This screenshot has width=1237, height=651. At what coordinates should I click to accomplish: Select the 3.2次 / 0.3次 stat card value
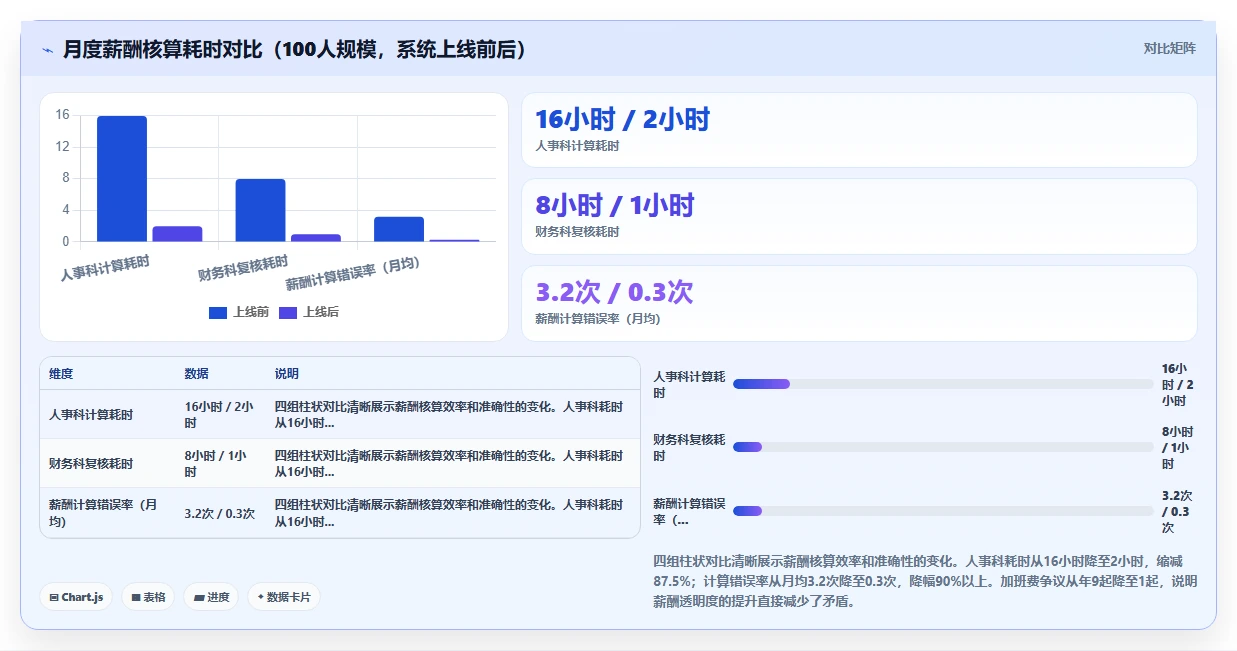click(x=614, y=292)
